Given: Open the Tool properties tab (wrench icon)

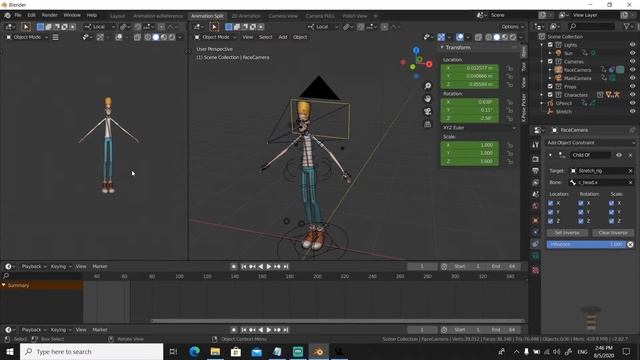Looking at the screenshot, I should 536,145.
